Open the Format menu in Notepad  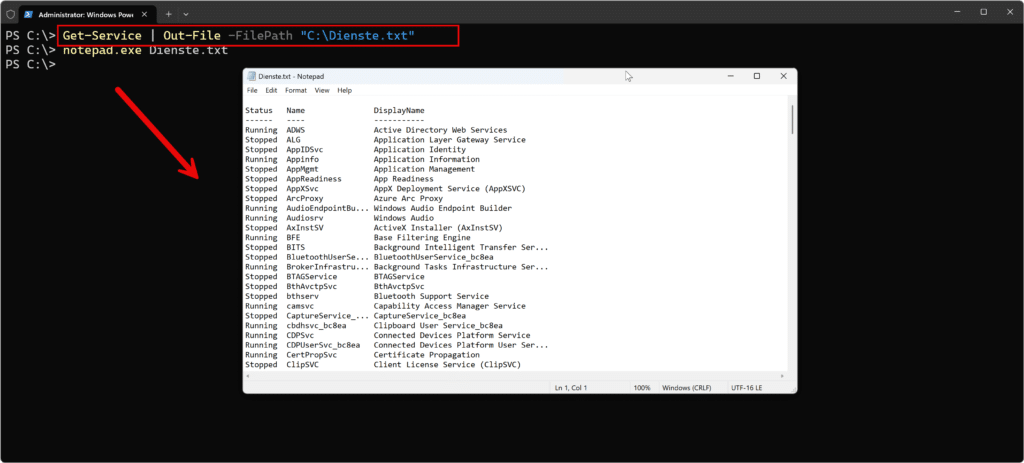click(296, 90)
